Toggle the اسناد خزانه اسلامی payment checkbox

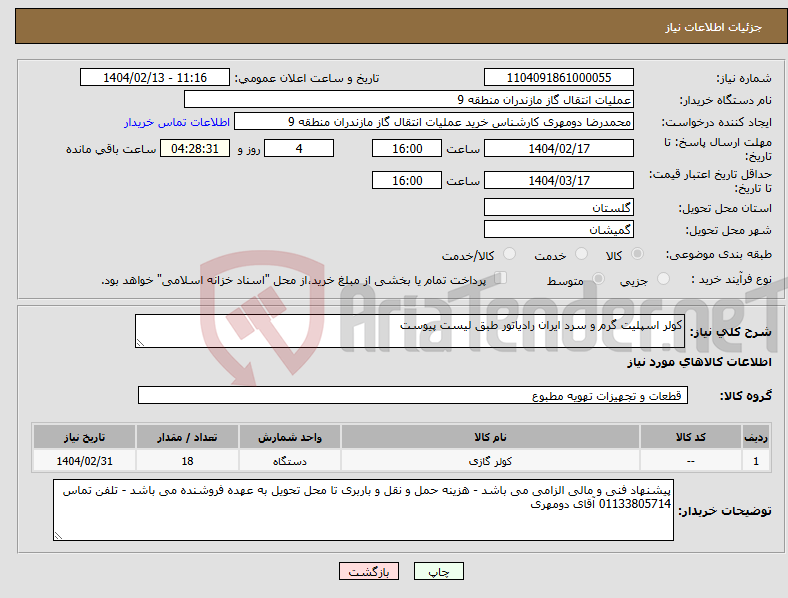point(501,277)
